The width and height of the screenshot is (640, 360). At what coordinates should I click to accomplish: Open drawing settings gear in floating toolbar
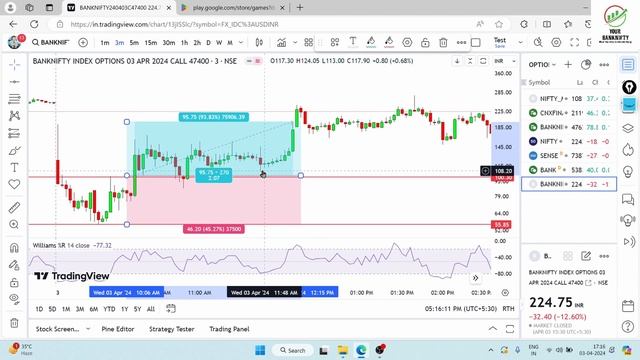coord(407,42)
